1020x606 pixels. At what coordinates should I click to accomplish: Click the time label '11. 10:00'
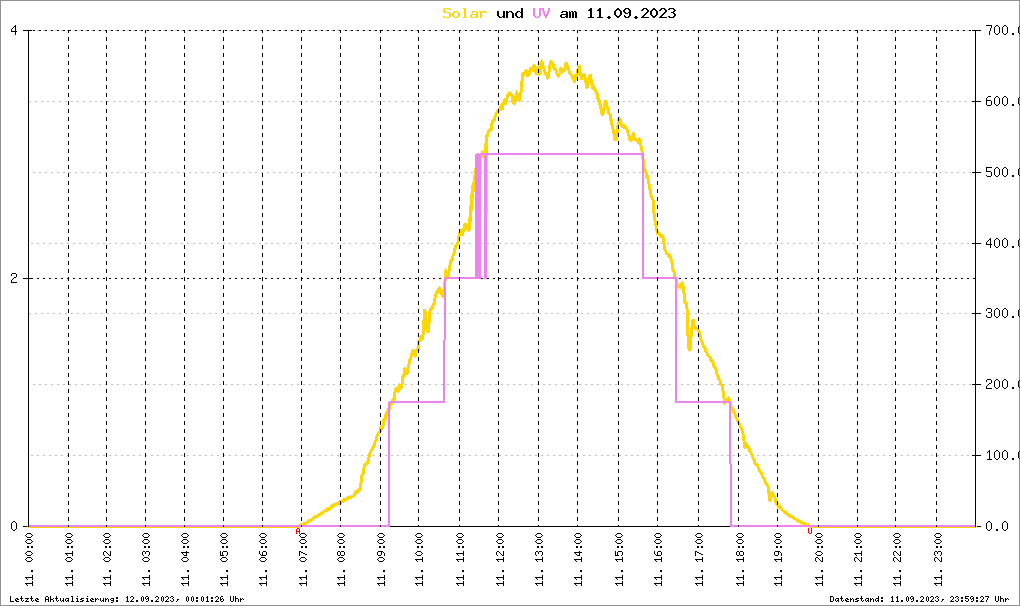coord(420,559)
